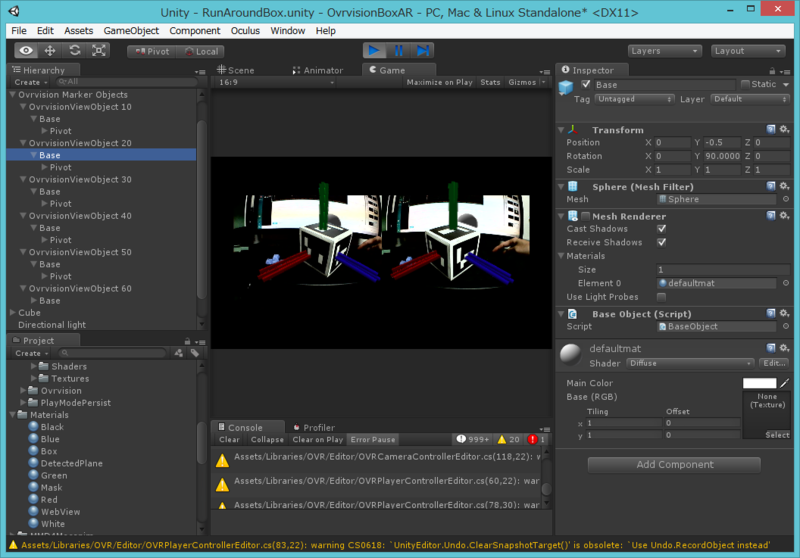Click the shader Edit button
The image size is (800, 558).
(x=774, y=363)
